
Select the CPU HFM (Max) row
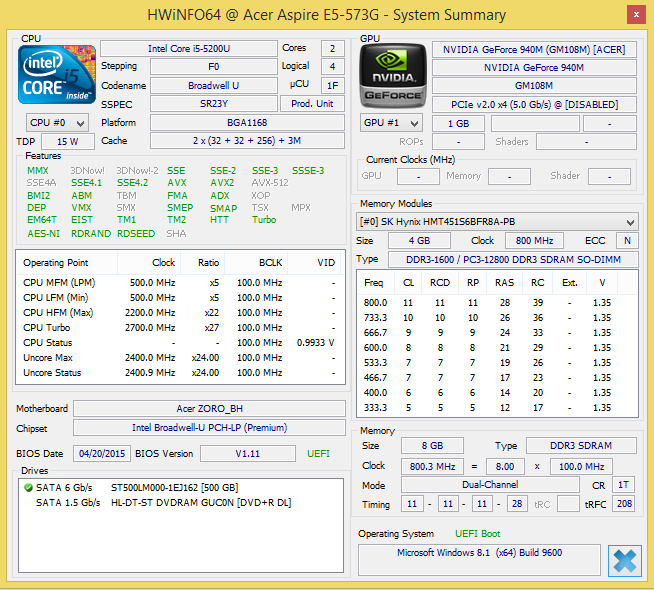[180, 313]
